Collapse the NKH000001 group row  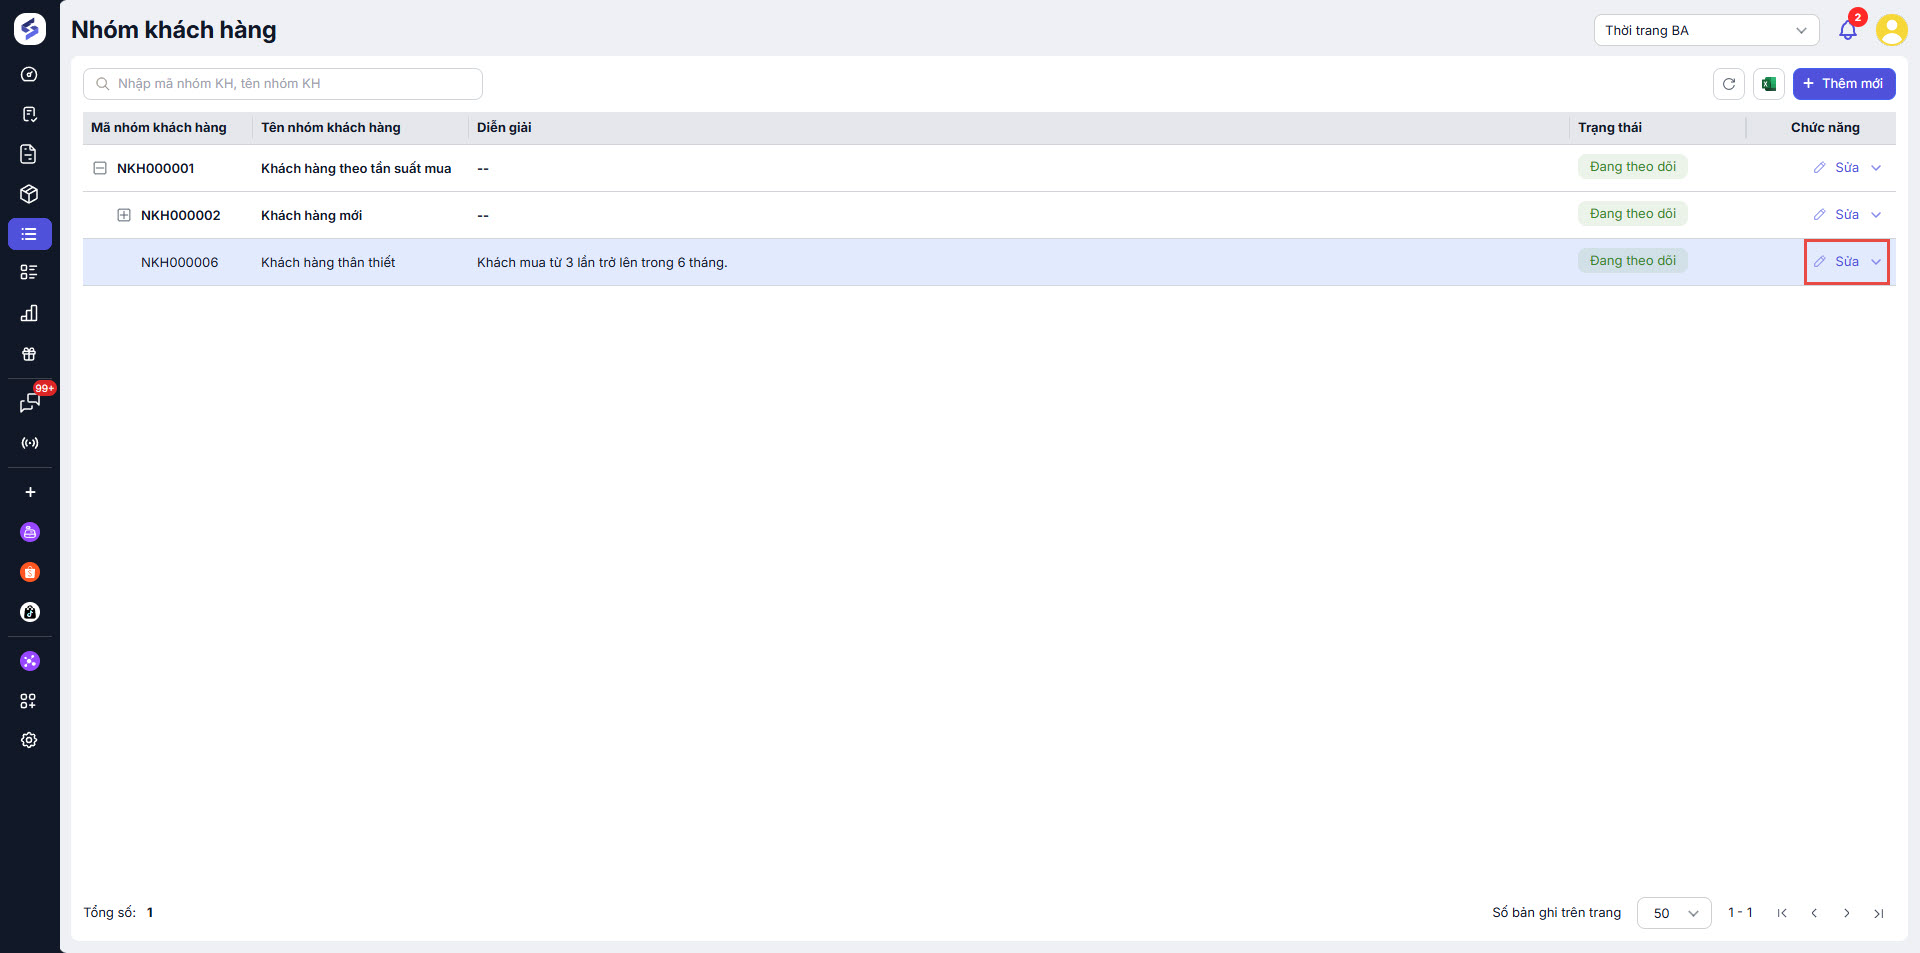tap(100, 168)
